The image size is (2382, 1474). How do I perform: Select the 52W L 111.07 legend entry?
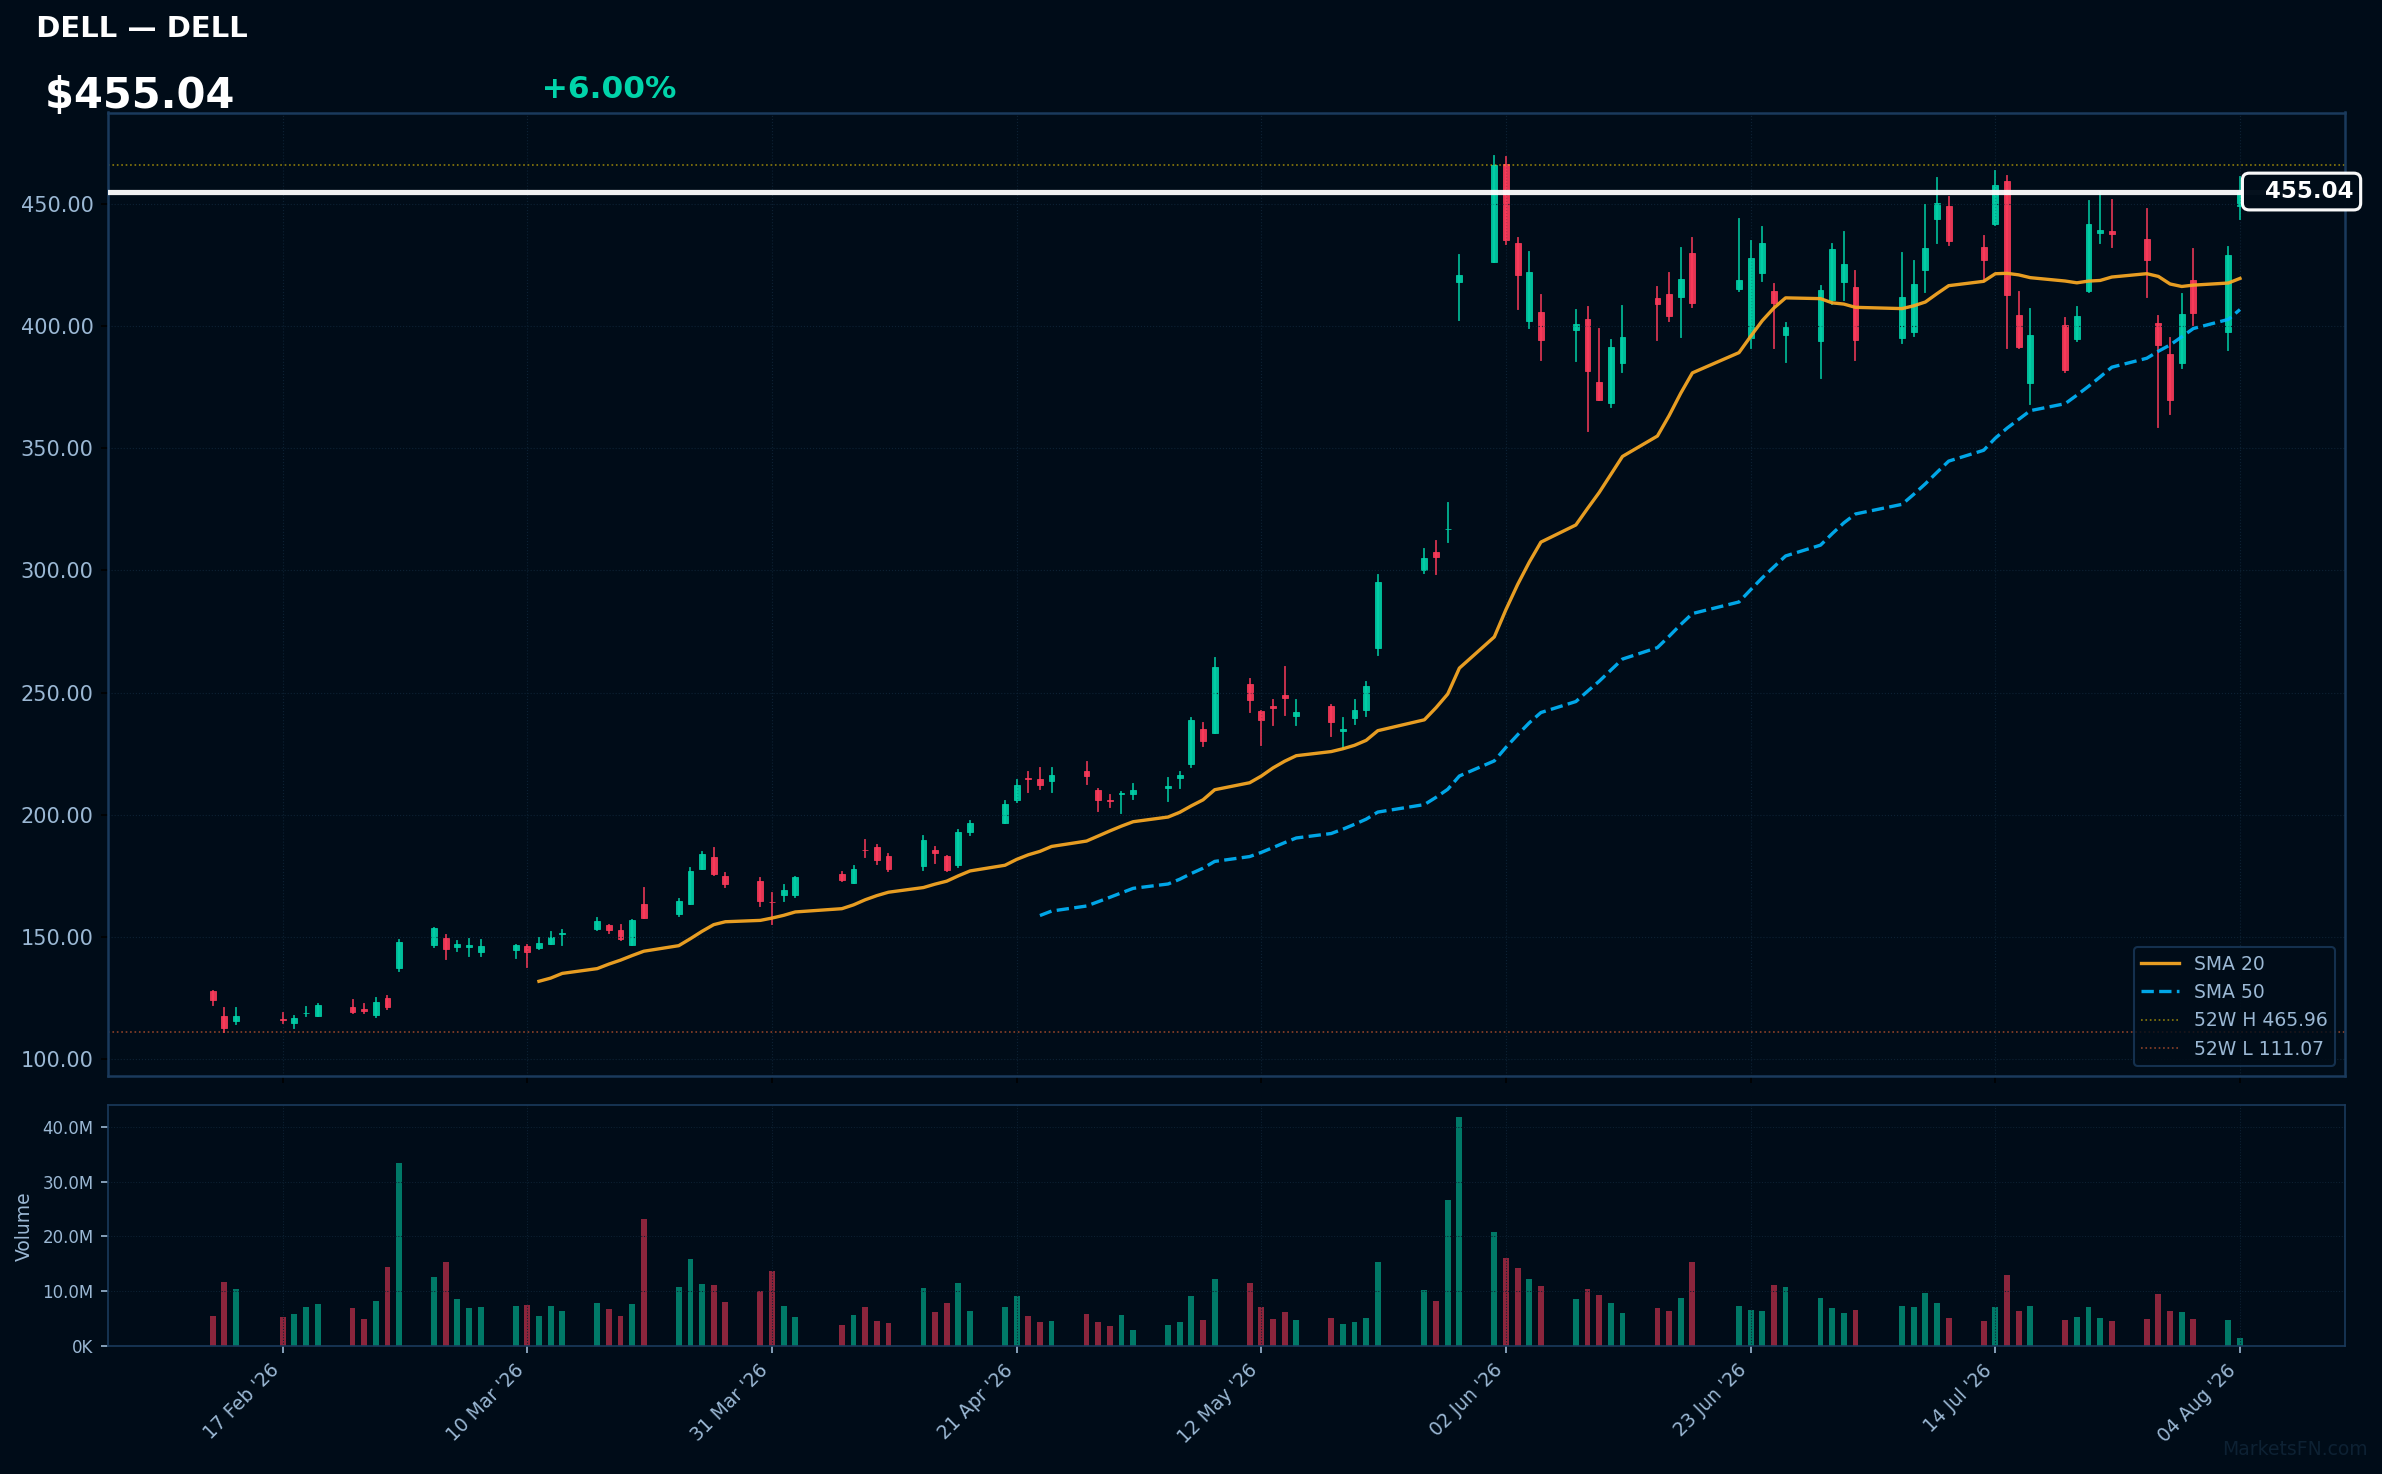(x=2232, y=1048)
